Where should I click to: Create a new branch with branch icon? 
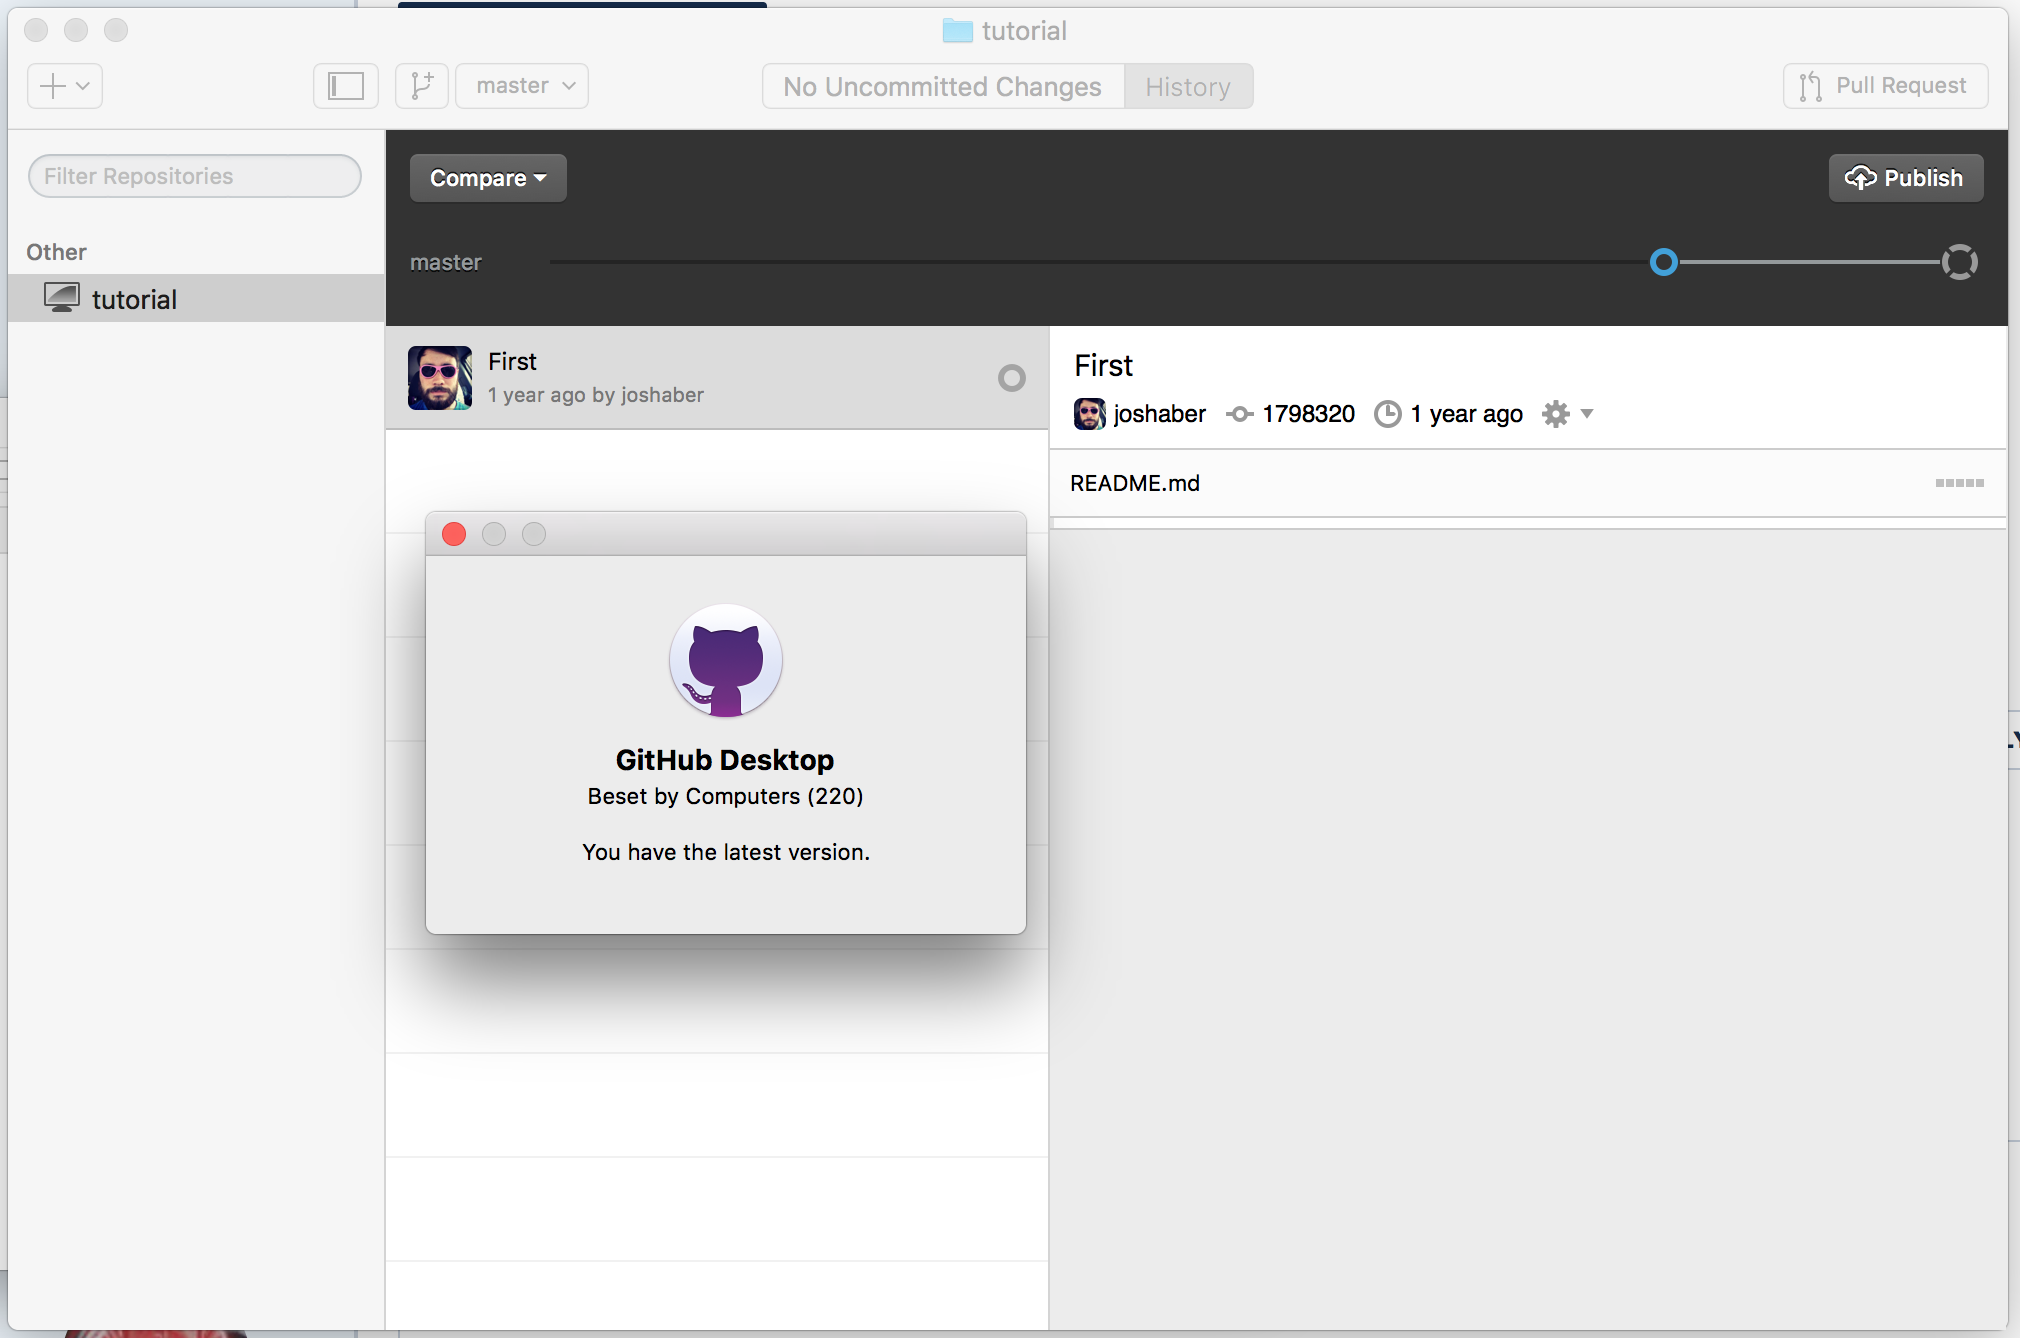click(422, 86)
